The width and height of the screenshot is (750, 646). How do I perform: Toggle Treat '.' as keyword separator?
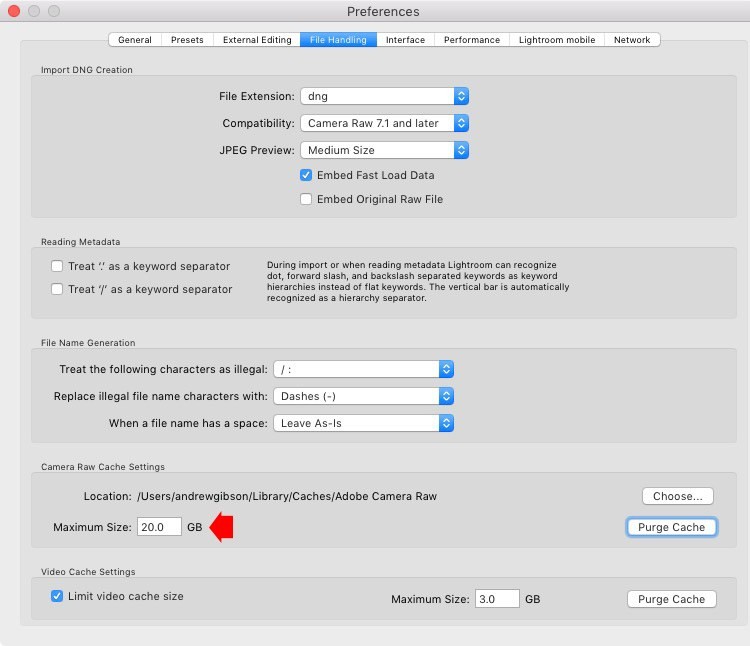pos(57,266)
